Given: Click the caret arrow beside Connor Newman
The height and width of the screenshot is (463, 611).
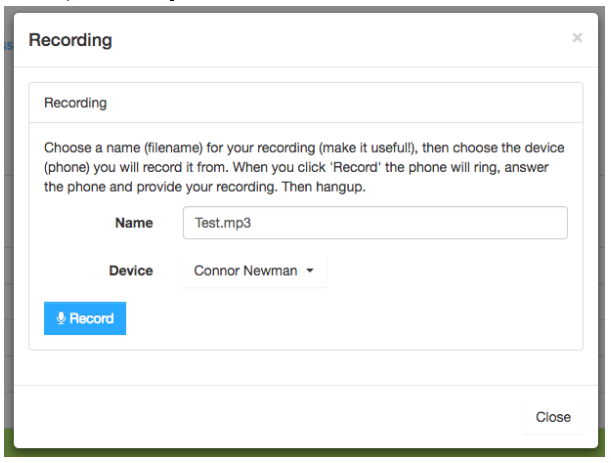Looking at the screenshot, I should (310, 270).
